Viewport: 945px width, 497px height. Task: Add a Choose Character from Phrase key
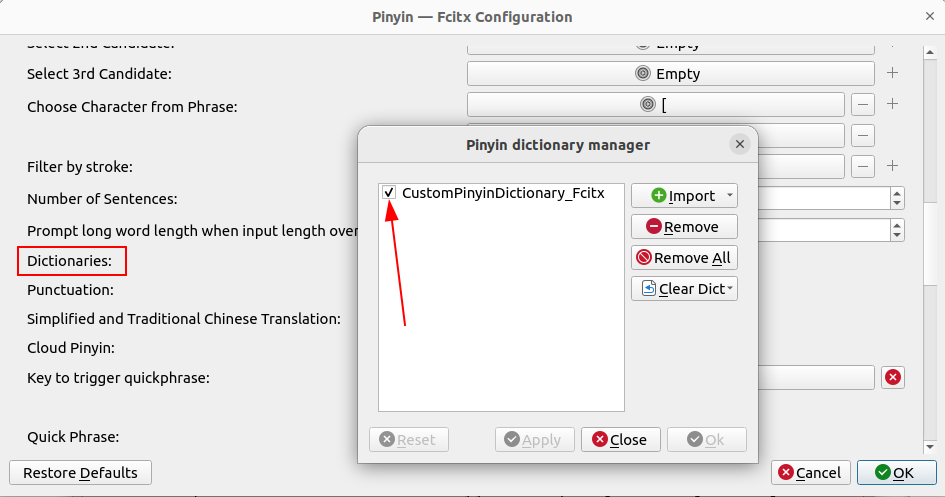coord(893,104)
